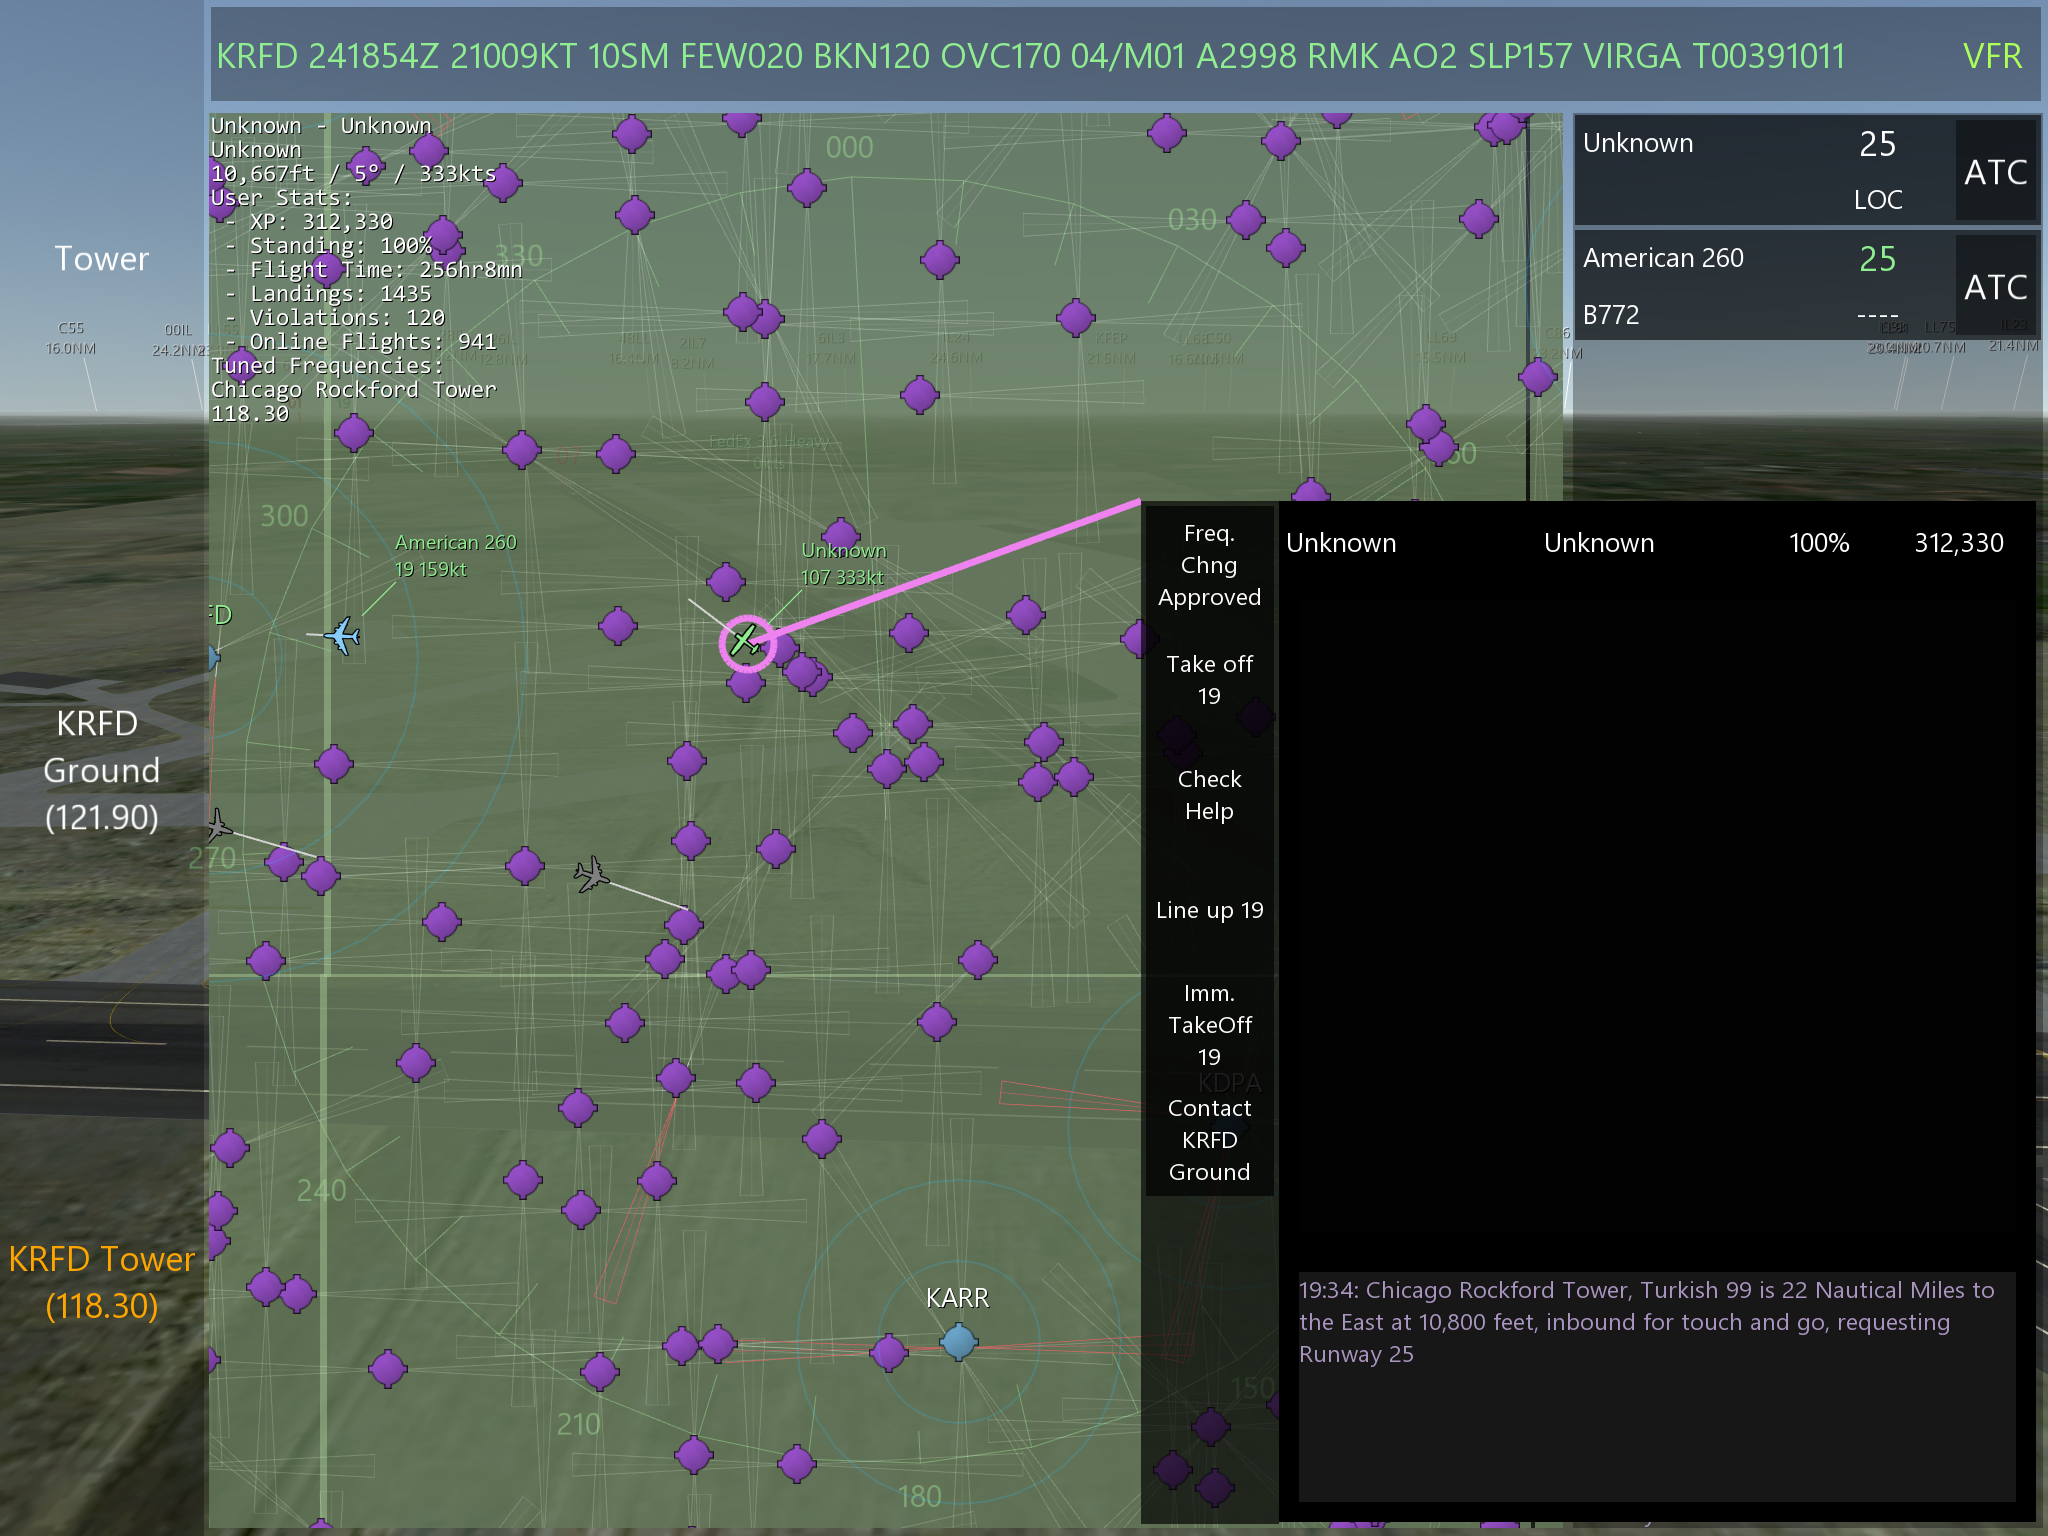Viewport: 2048px width, 1536px height.
Task: Send Check Help message
Action: pos(1209,795)
